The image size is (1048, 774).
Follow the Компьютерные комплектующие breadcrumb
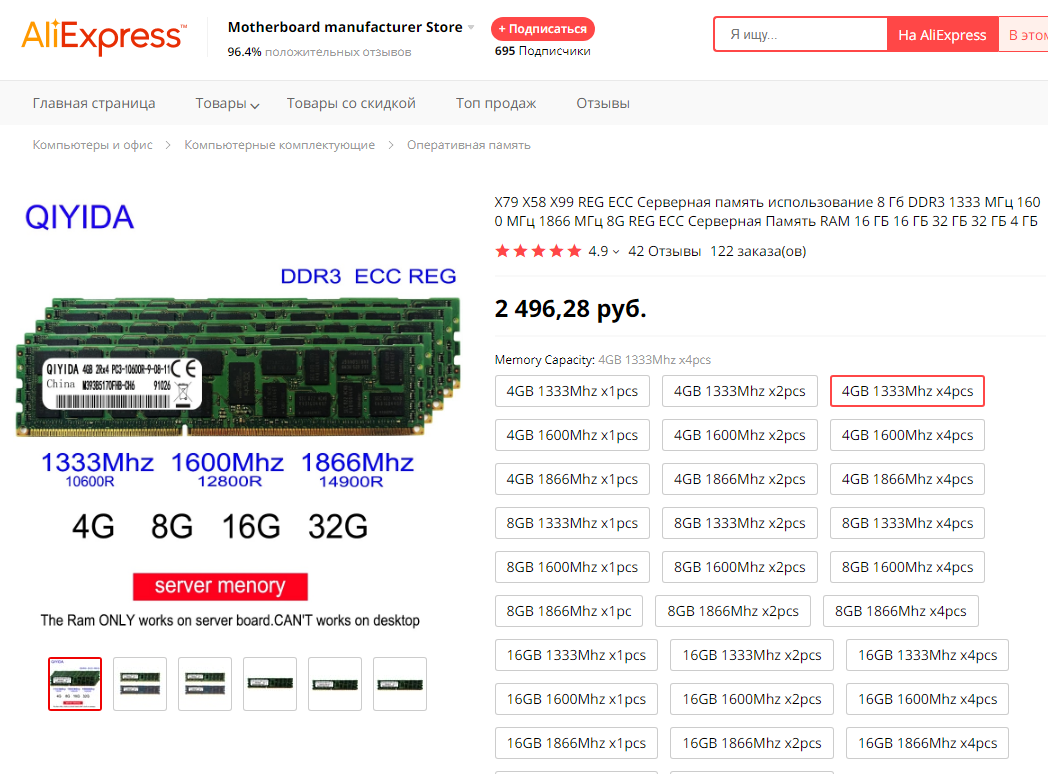coord(279,144)
